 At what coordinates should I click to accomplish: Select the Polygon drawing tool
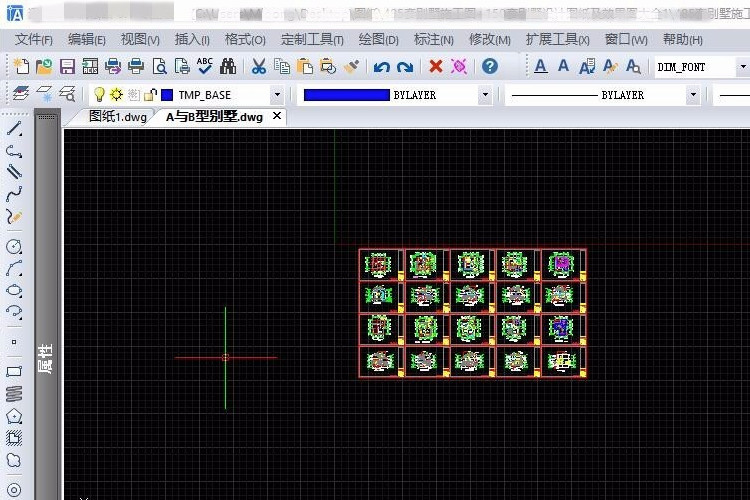point(14,415)
